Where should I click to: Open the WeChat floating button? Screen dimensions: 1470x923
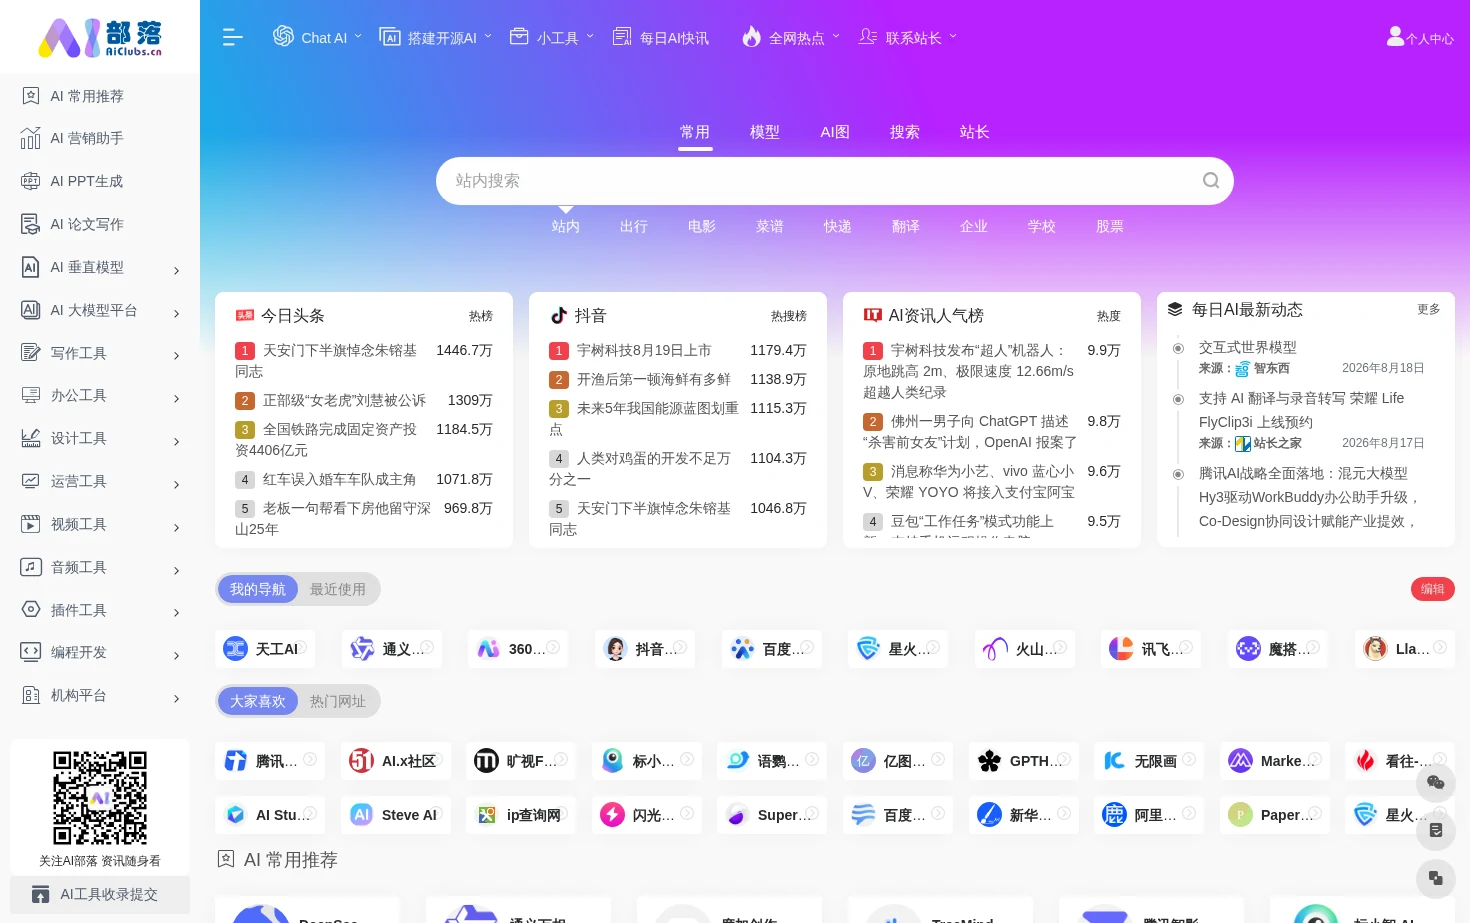[1436, 782]
